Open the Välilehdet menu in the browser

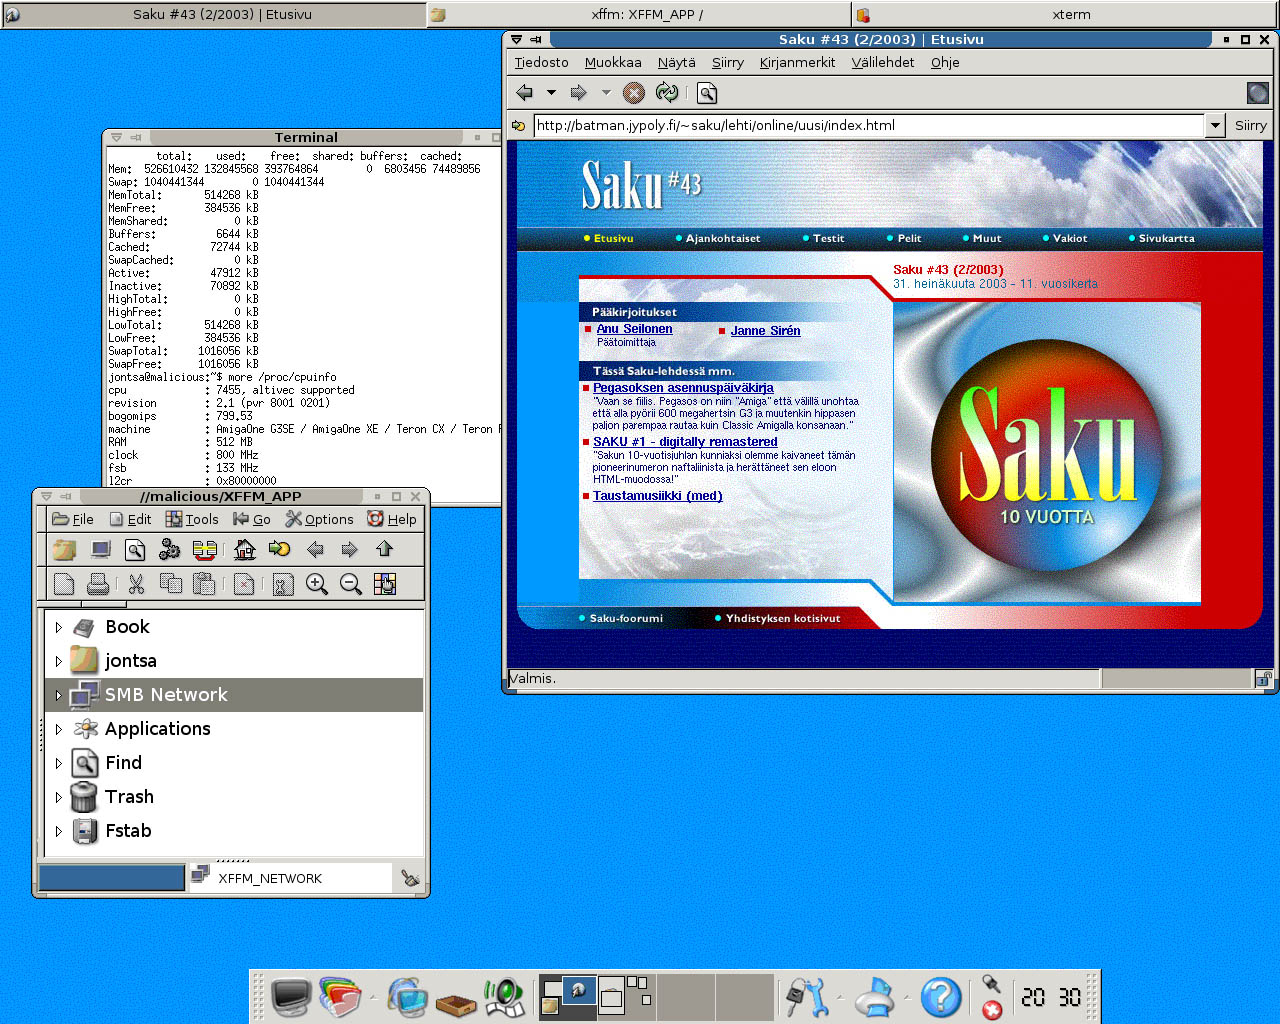[882, 62]
